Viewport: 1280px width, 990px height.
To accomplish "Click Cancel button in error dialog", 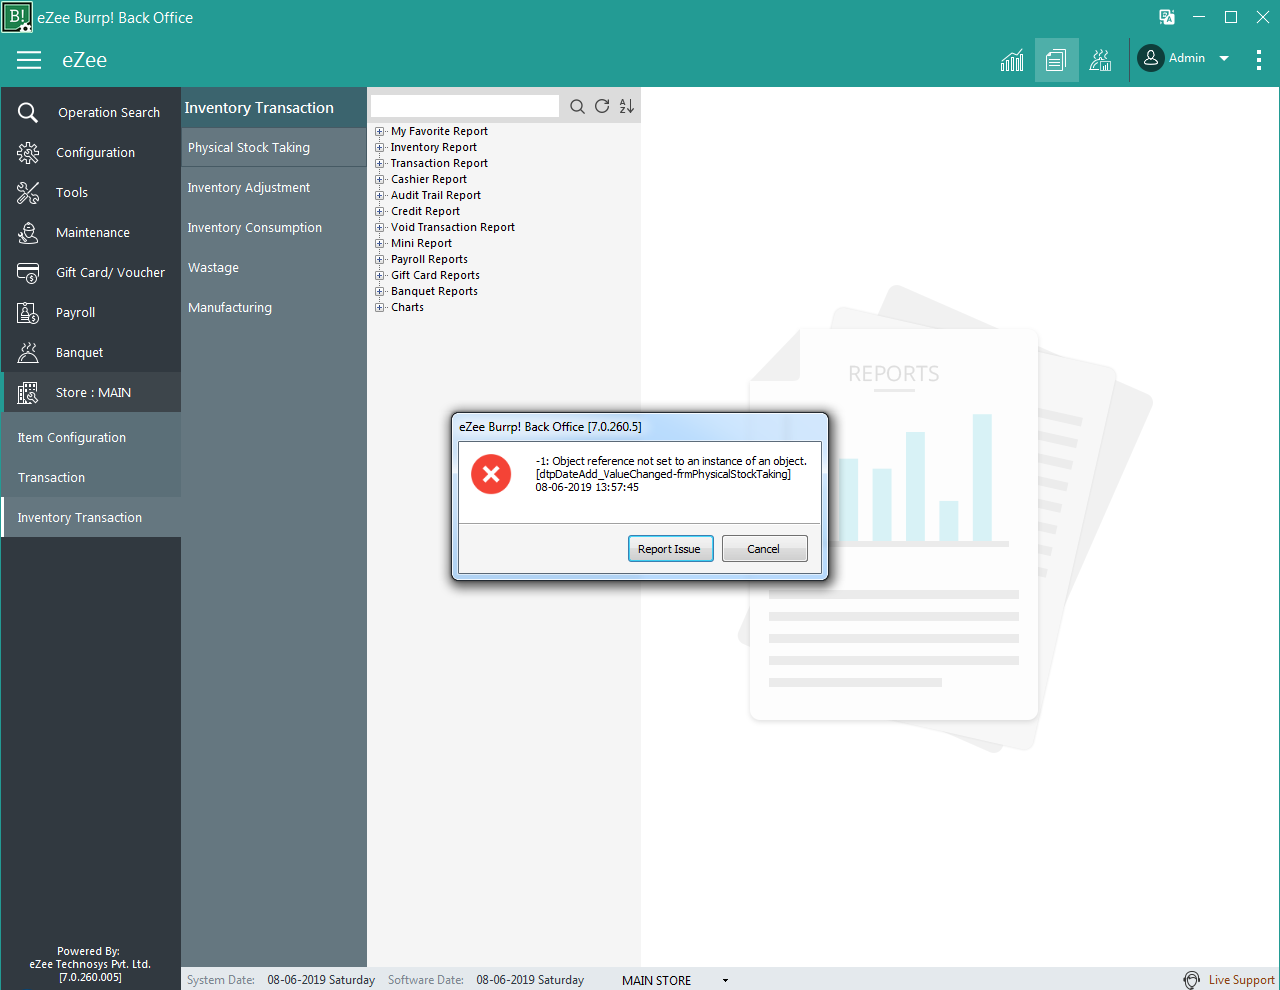I will 764,549.
